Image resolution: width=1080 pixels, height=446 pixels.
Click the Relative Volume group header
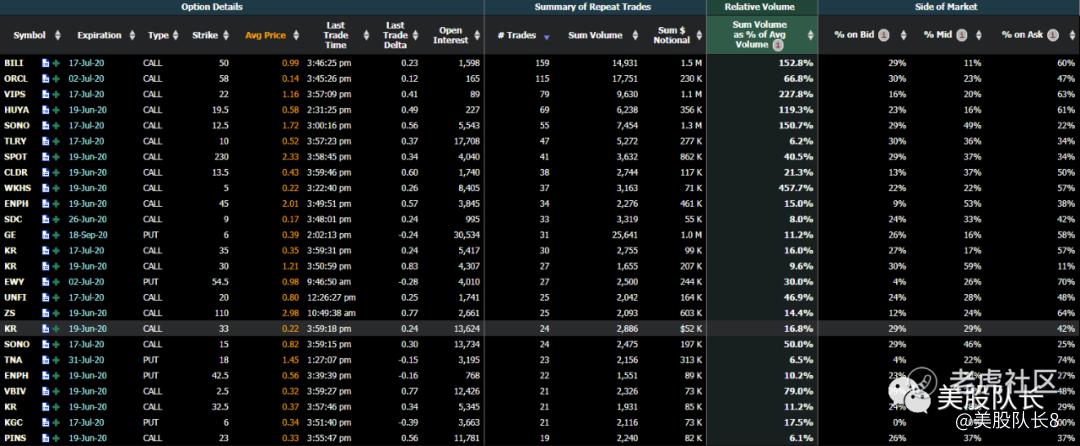point(759,7)
